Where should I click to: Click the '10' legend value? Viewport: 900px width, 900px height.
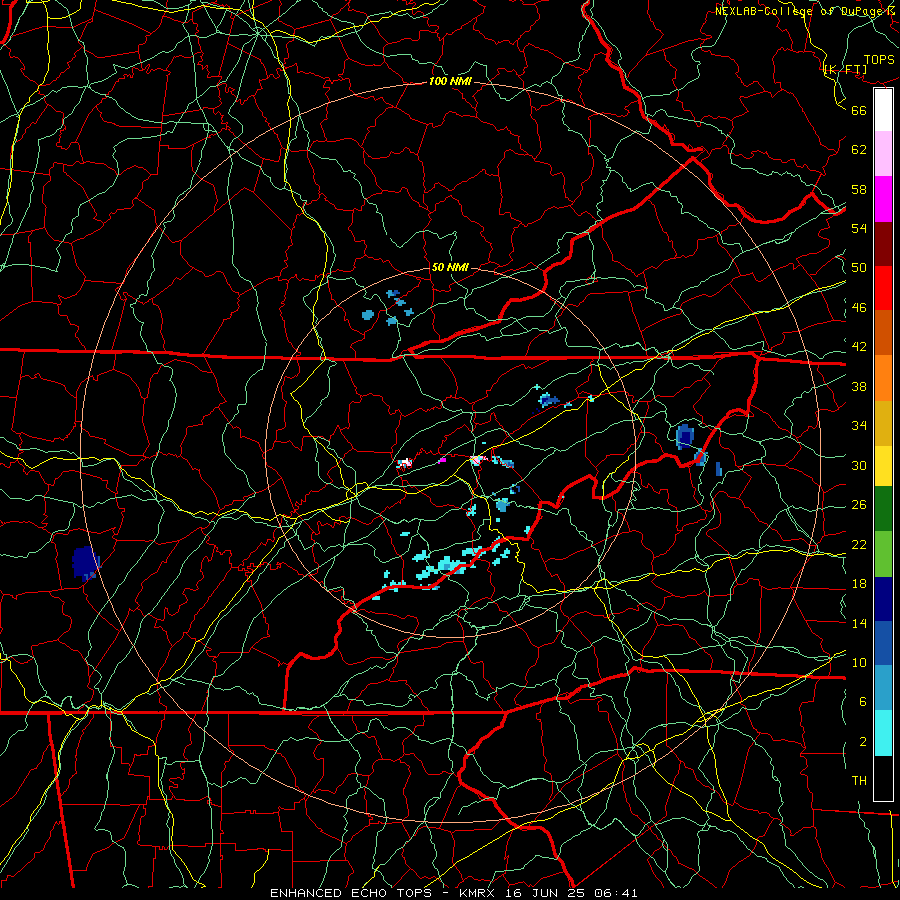coord(859,662)
